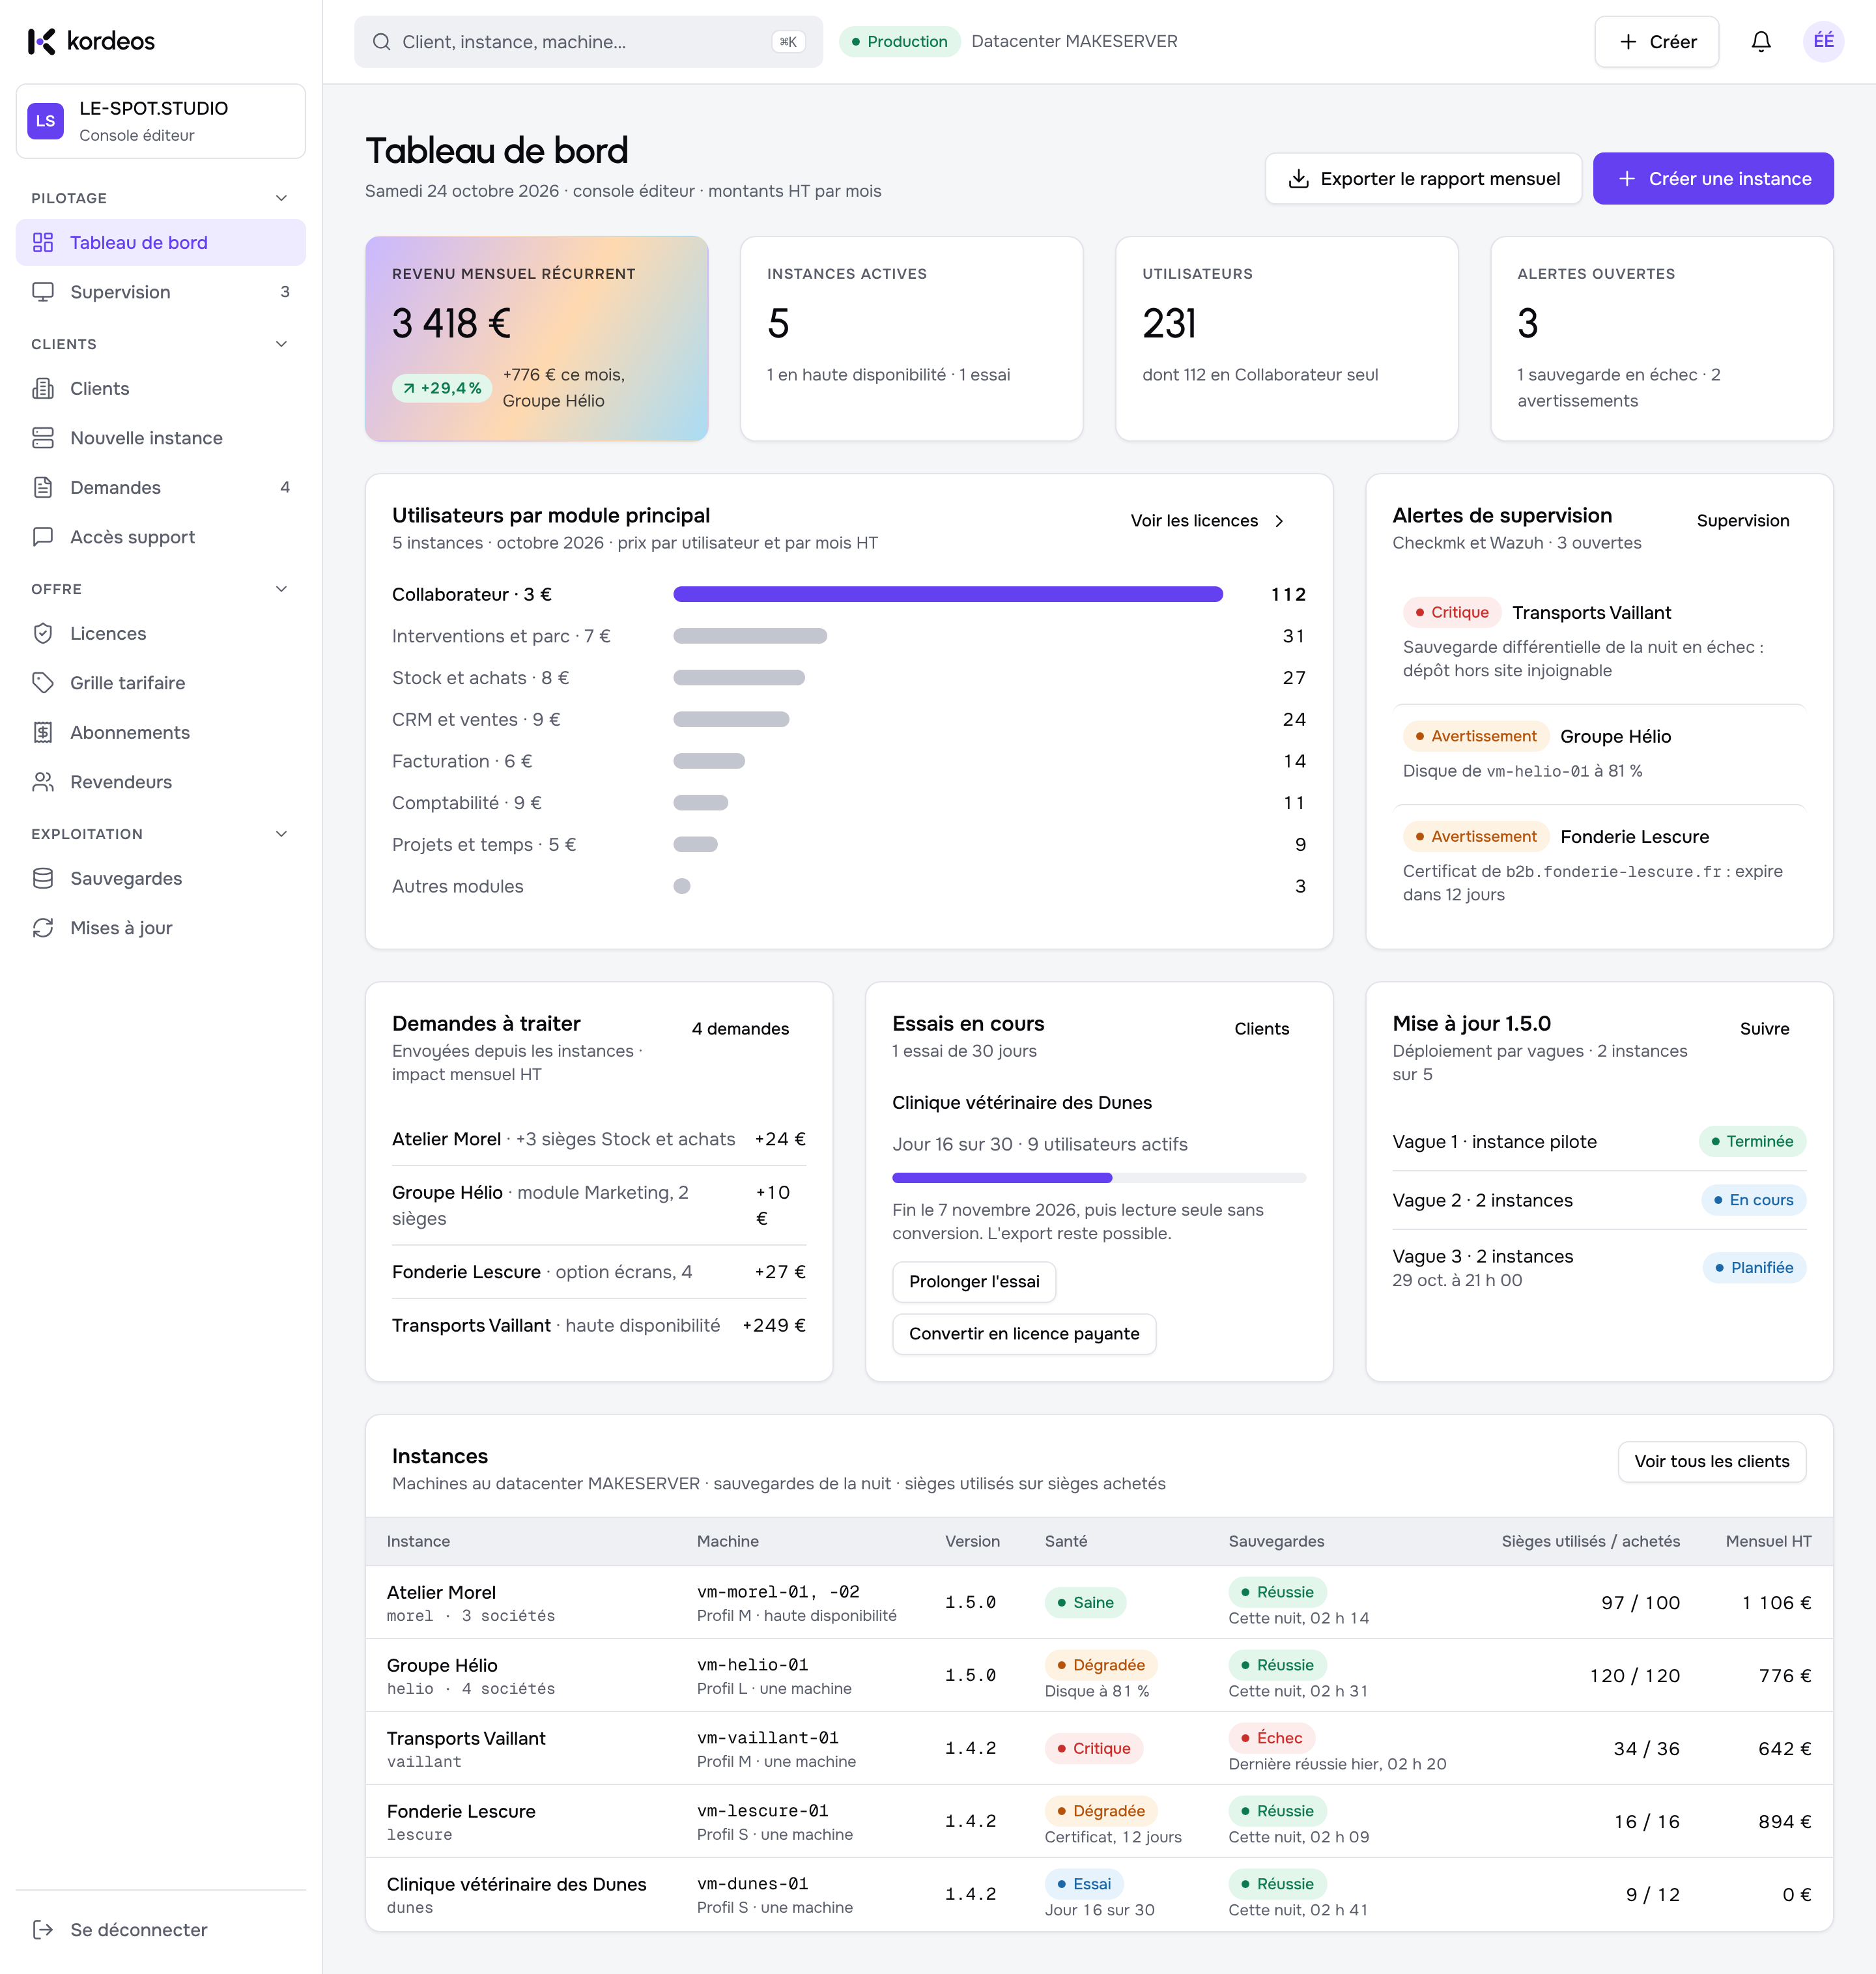The height and width of the screenshot is (1974, 1876).
Task: Click the Mises à jour refresh icon
Action: (x=43, y=928)
